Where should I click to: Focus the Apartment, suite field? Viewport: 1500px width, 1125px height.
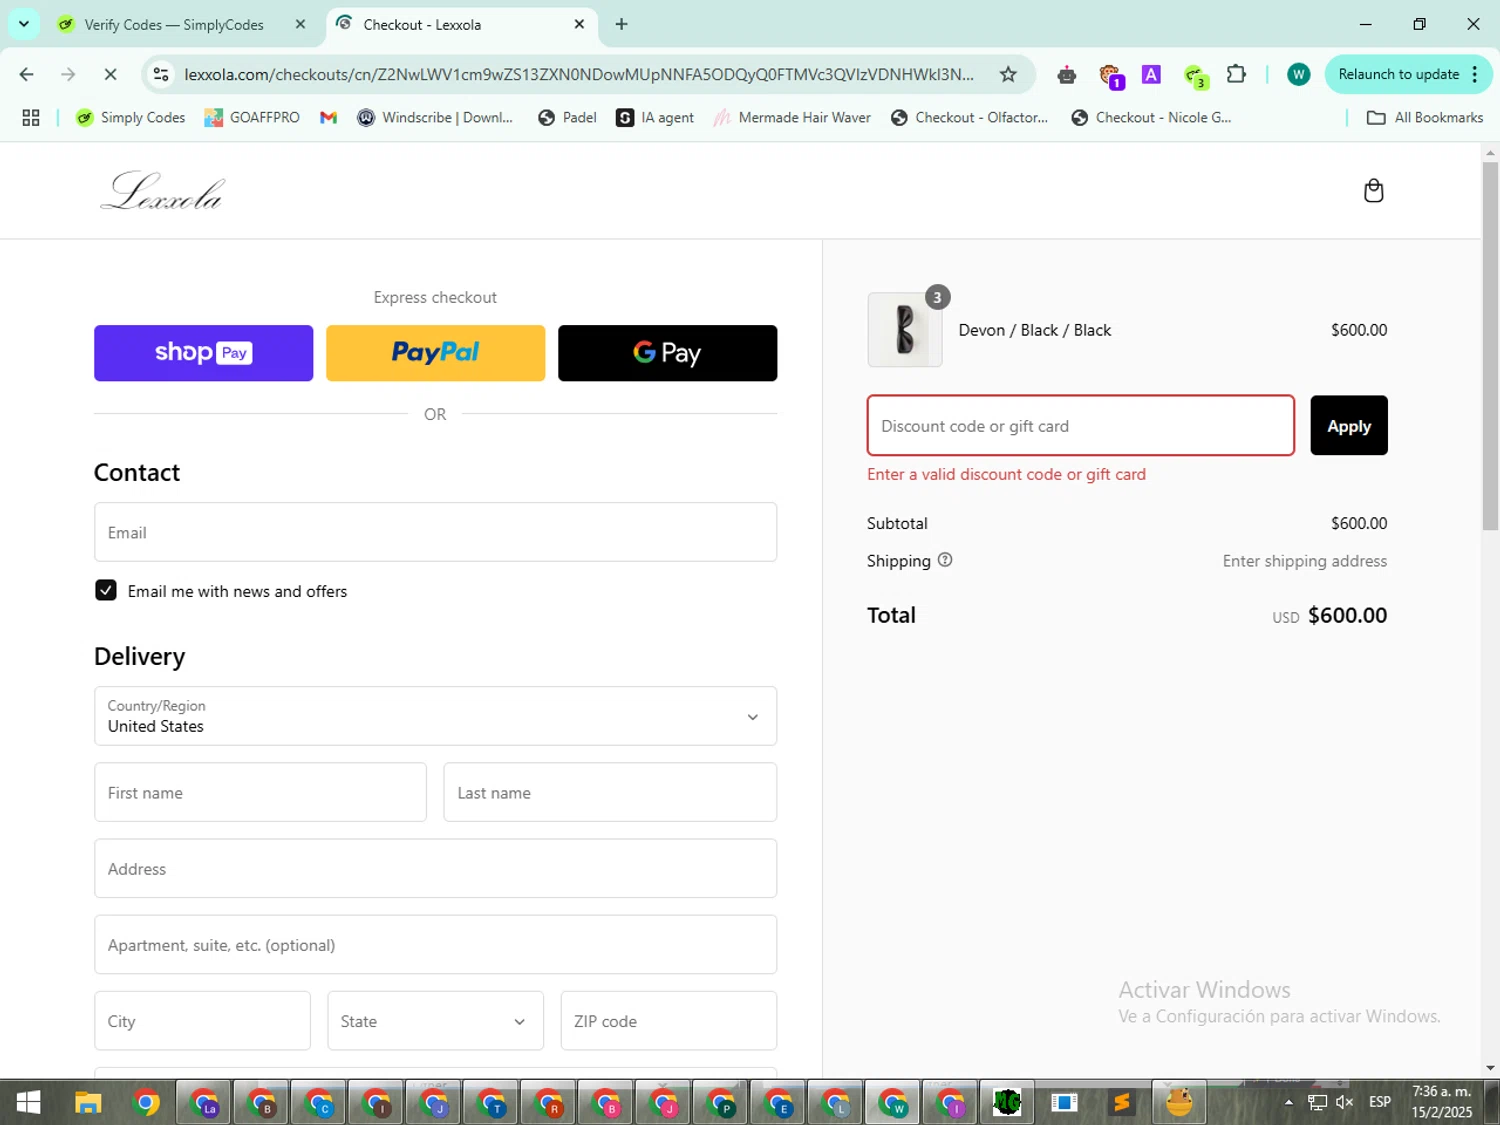435,944
